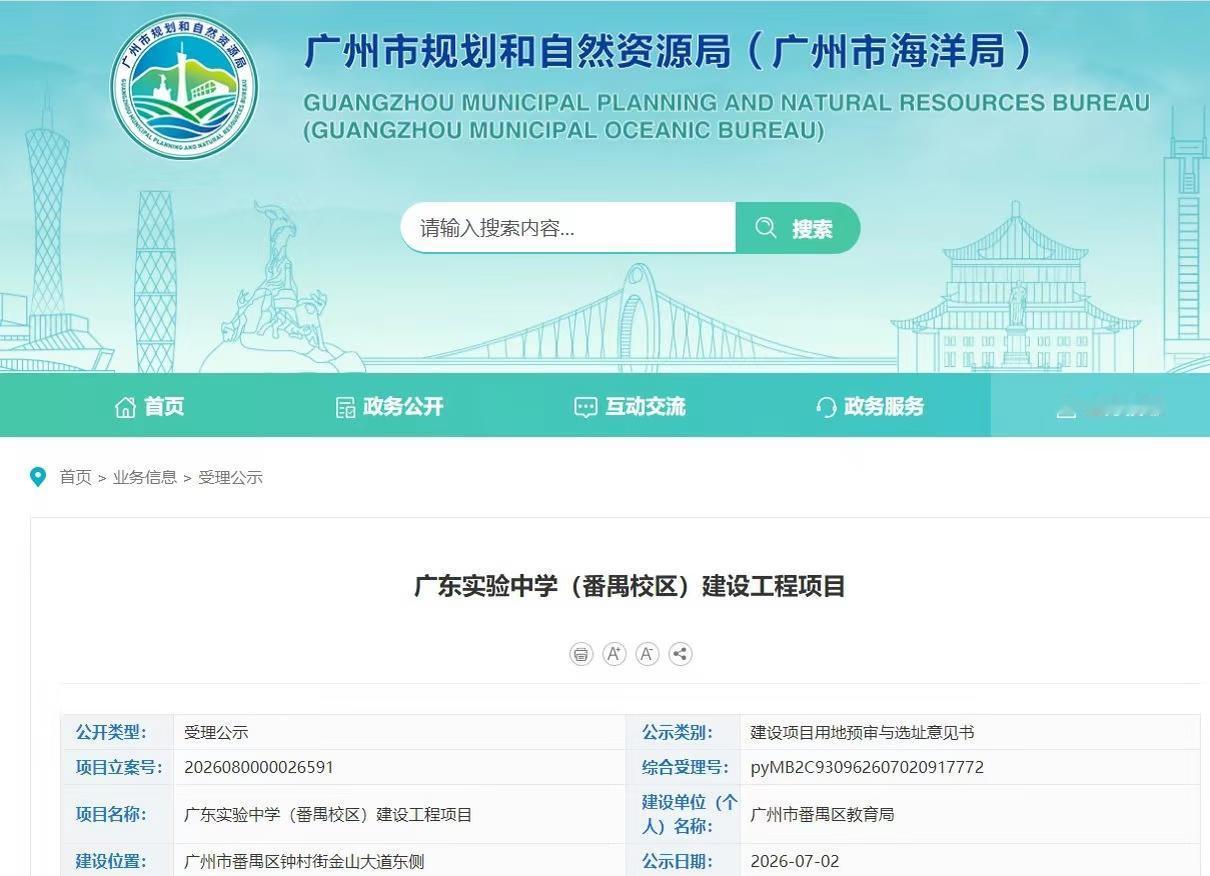Click the case number 2026080000026591

[x=259, y=767]
